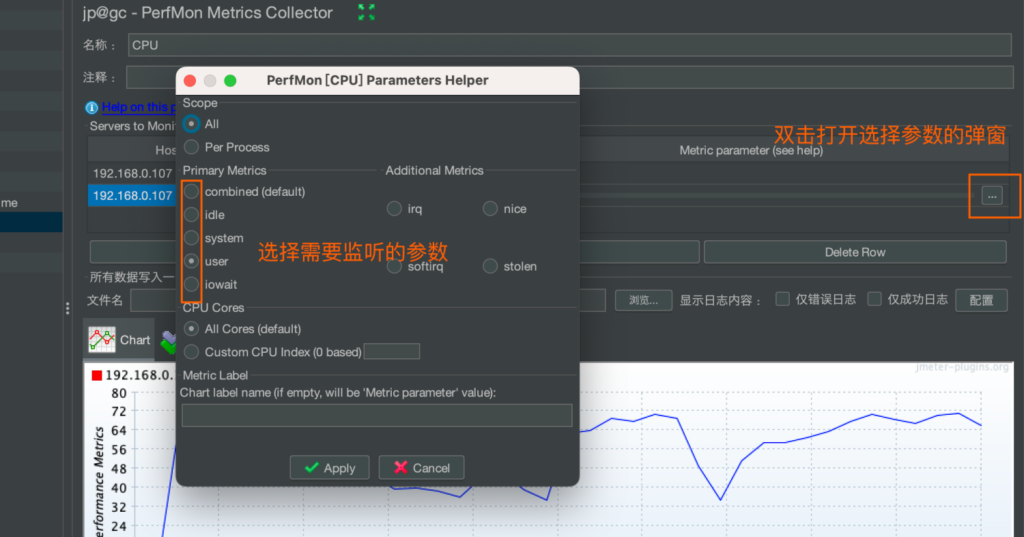1024x537 pixels.
Task: Click the Apply button
Action: coord(330,468)
